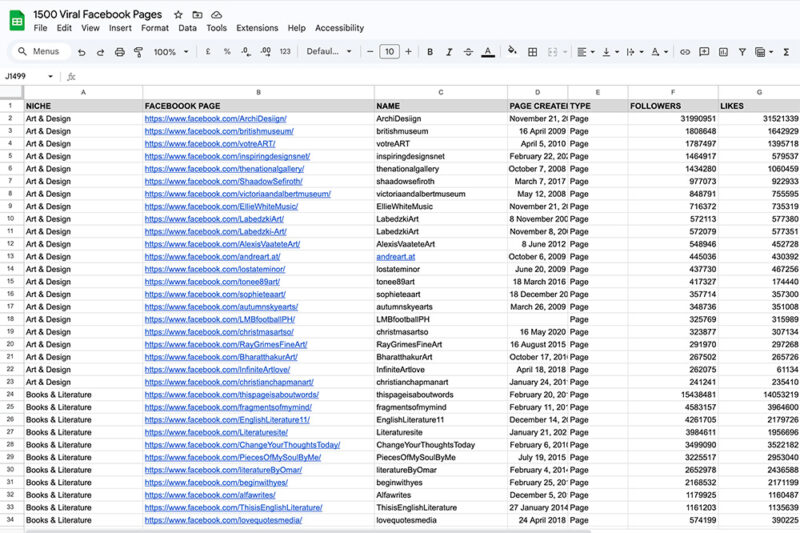The image size is (800, 533).
Task: Toggle italic formatting
Action: [x=449, y=52]
